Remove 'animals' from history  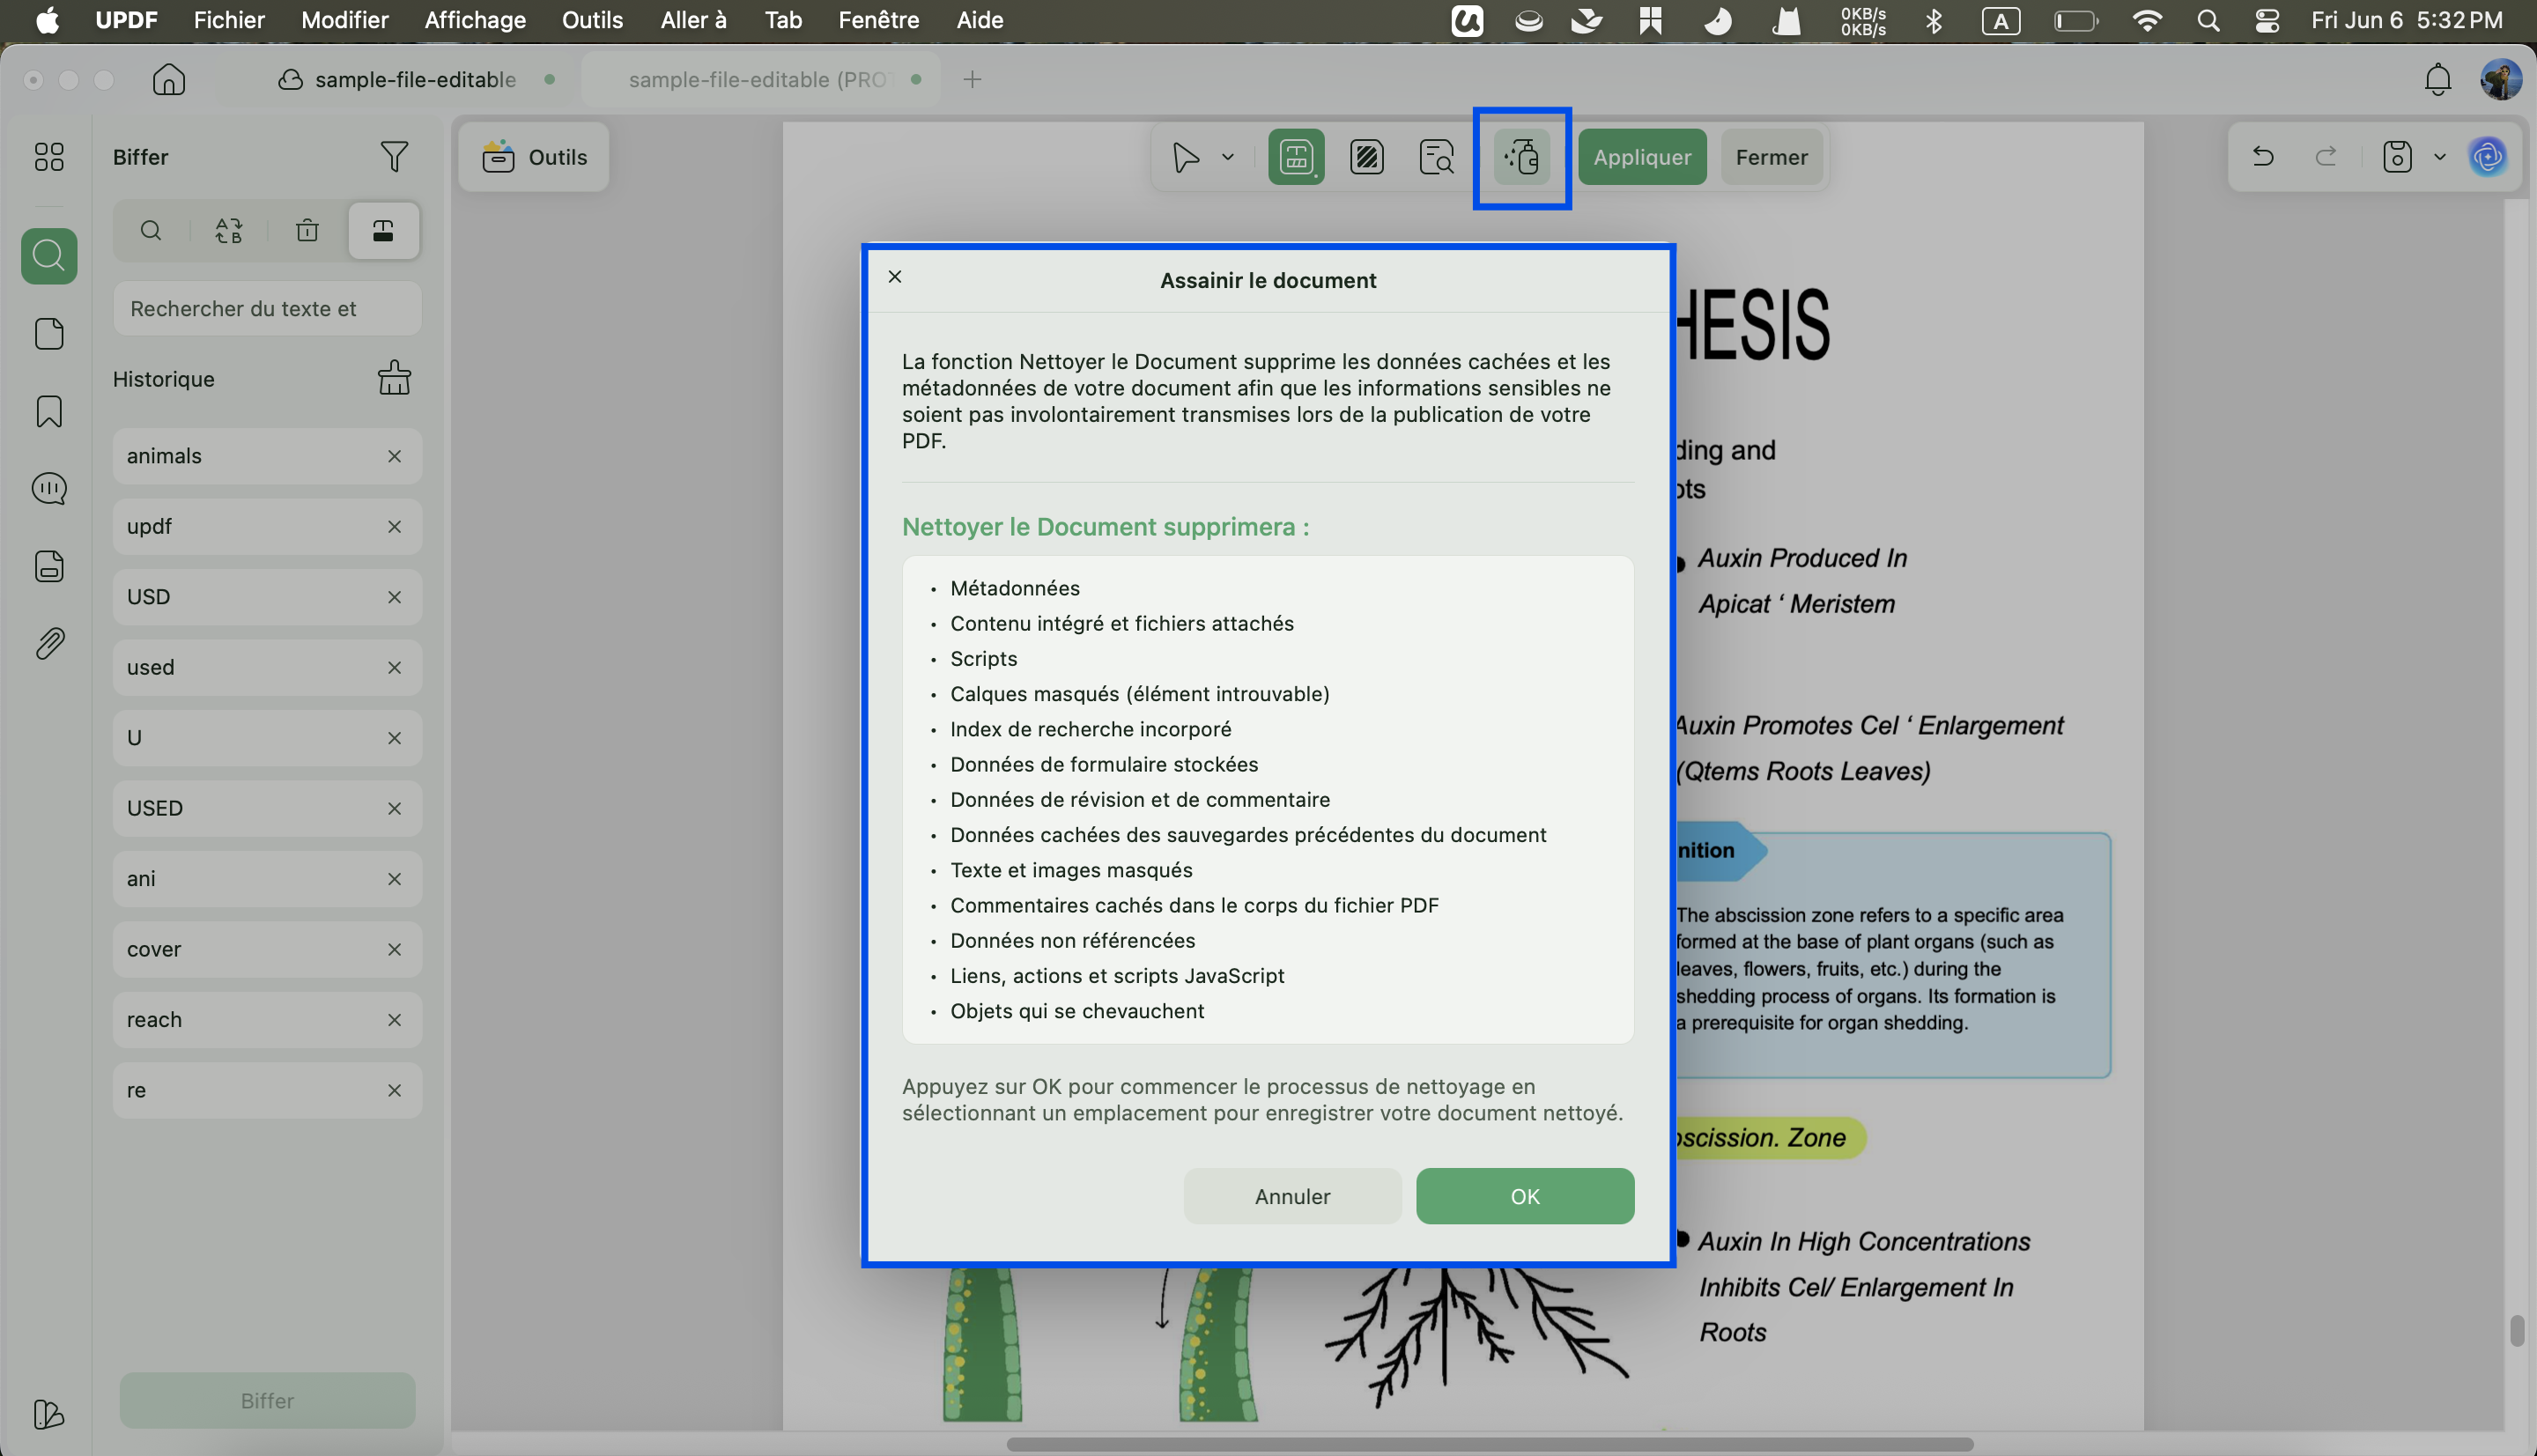coord(394,456)
